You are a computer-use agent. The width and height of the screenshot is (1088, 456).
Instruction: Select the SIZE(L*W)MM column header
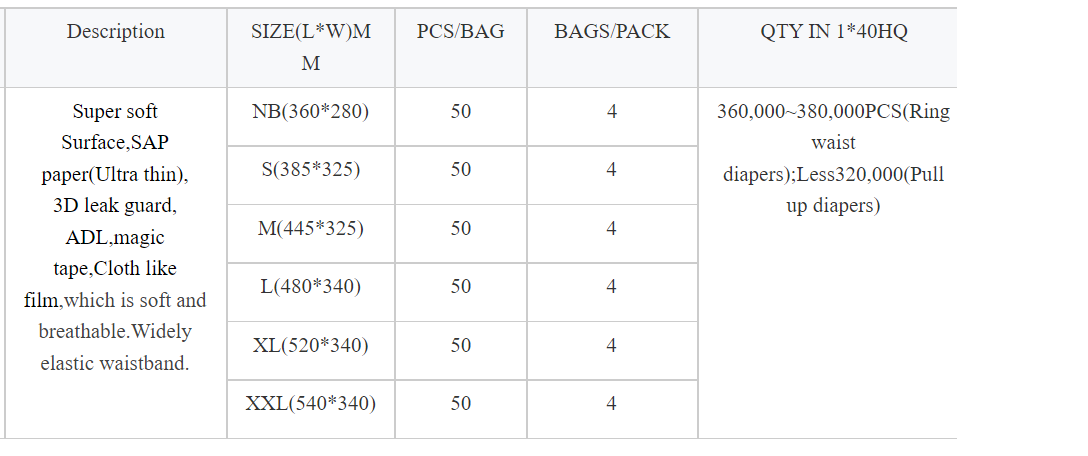(311, 47)
